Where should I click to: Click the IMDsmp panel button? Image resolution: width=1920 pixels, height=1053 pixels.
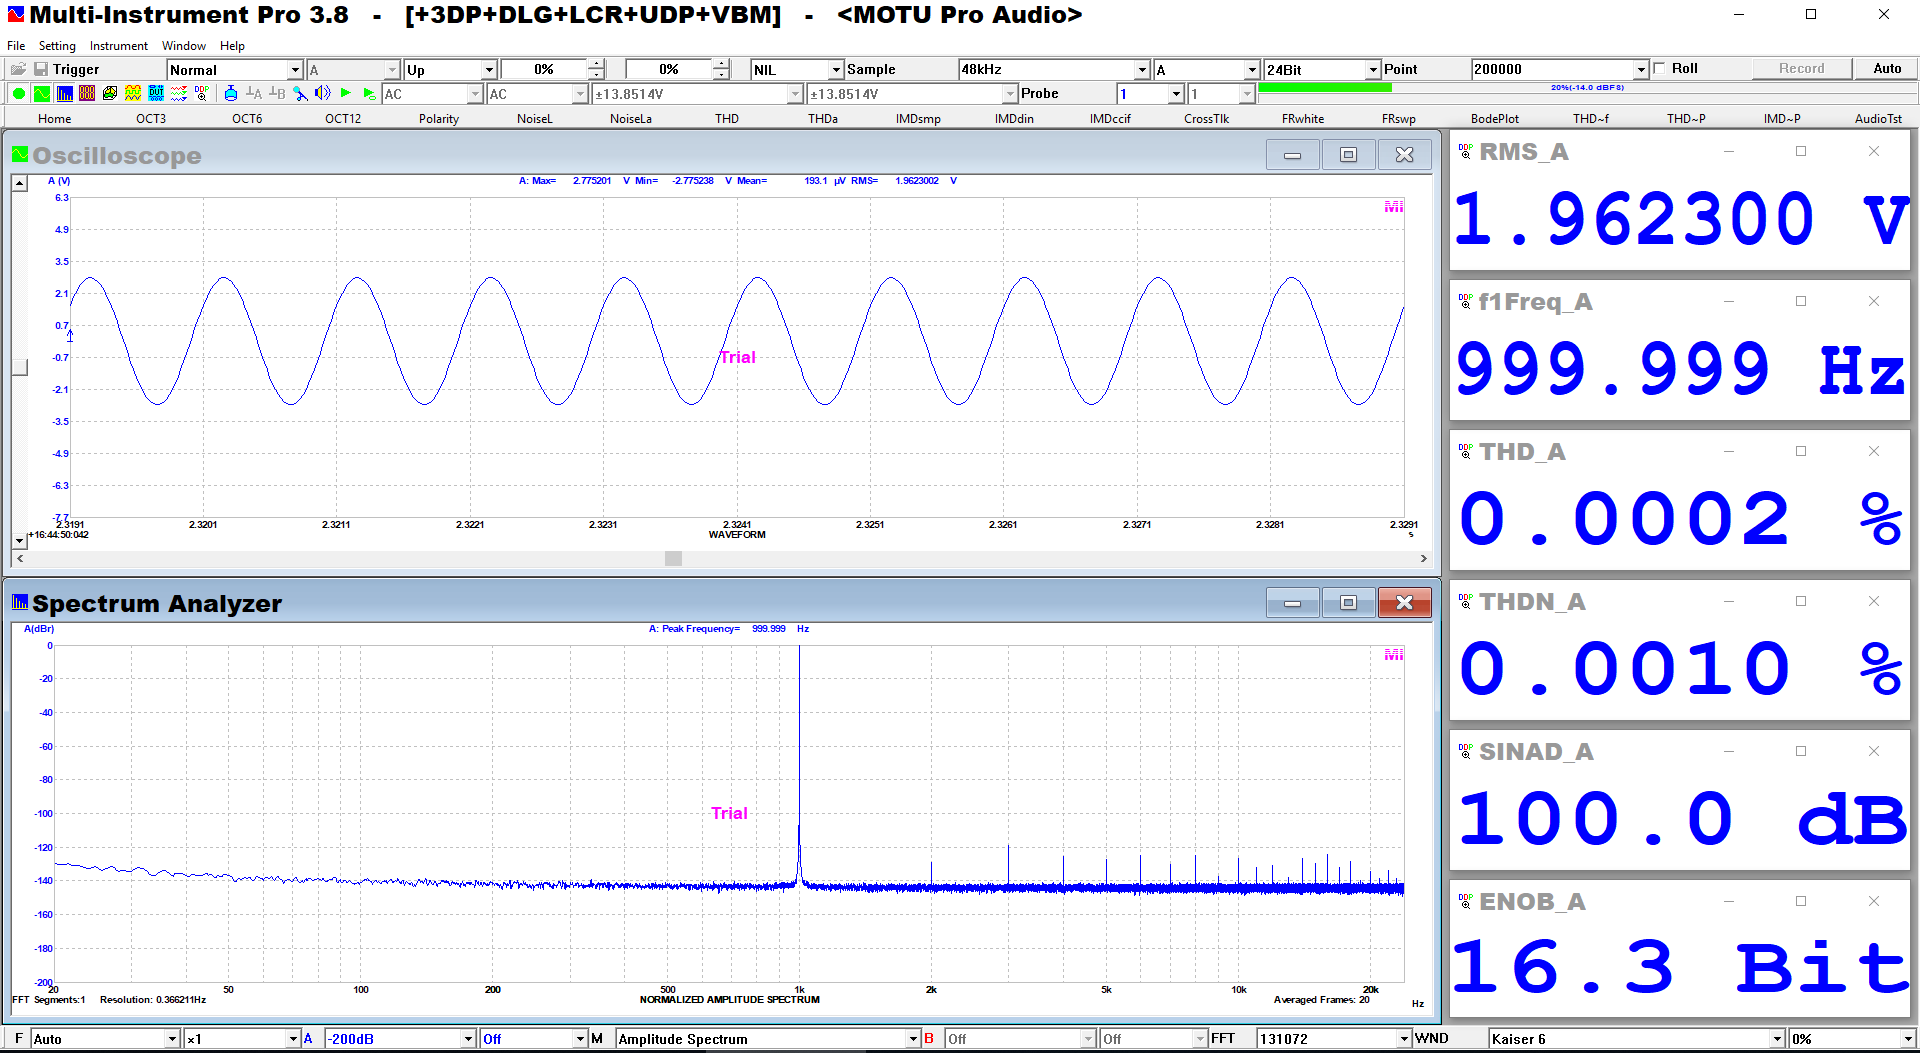point(918,118)
